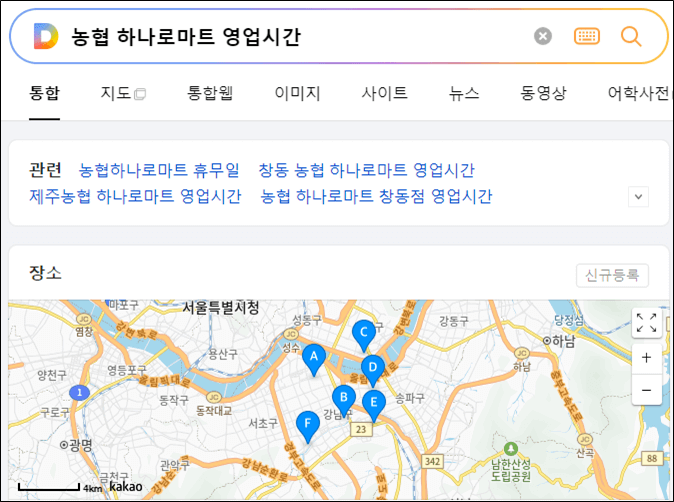The image size is (674, 502).
Task: Go to the 뉴스 tab
Action: click(x=464, y=93)
